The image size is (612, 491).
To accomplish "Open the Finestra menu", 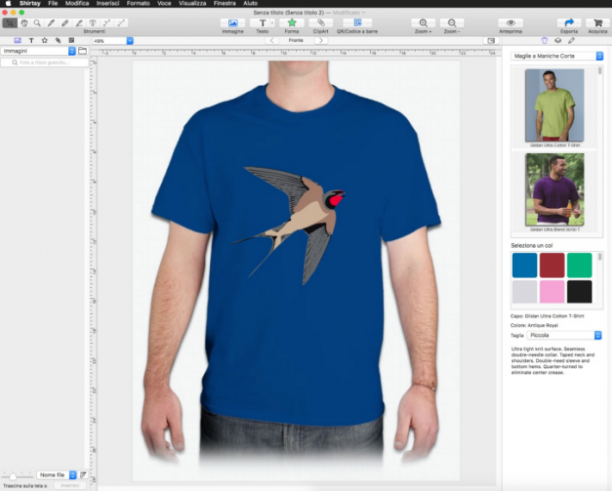I will click(x=224, y=3).
